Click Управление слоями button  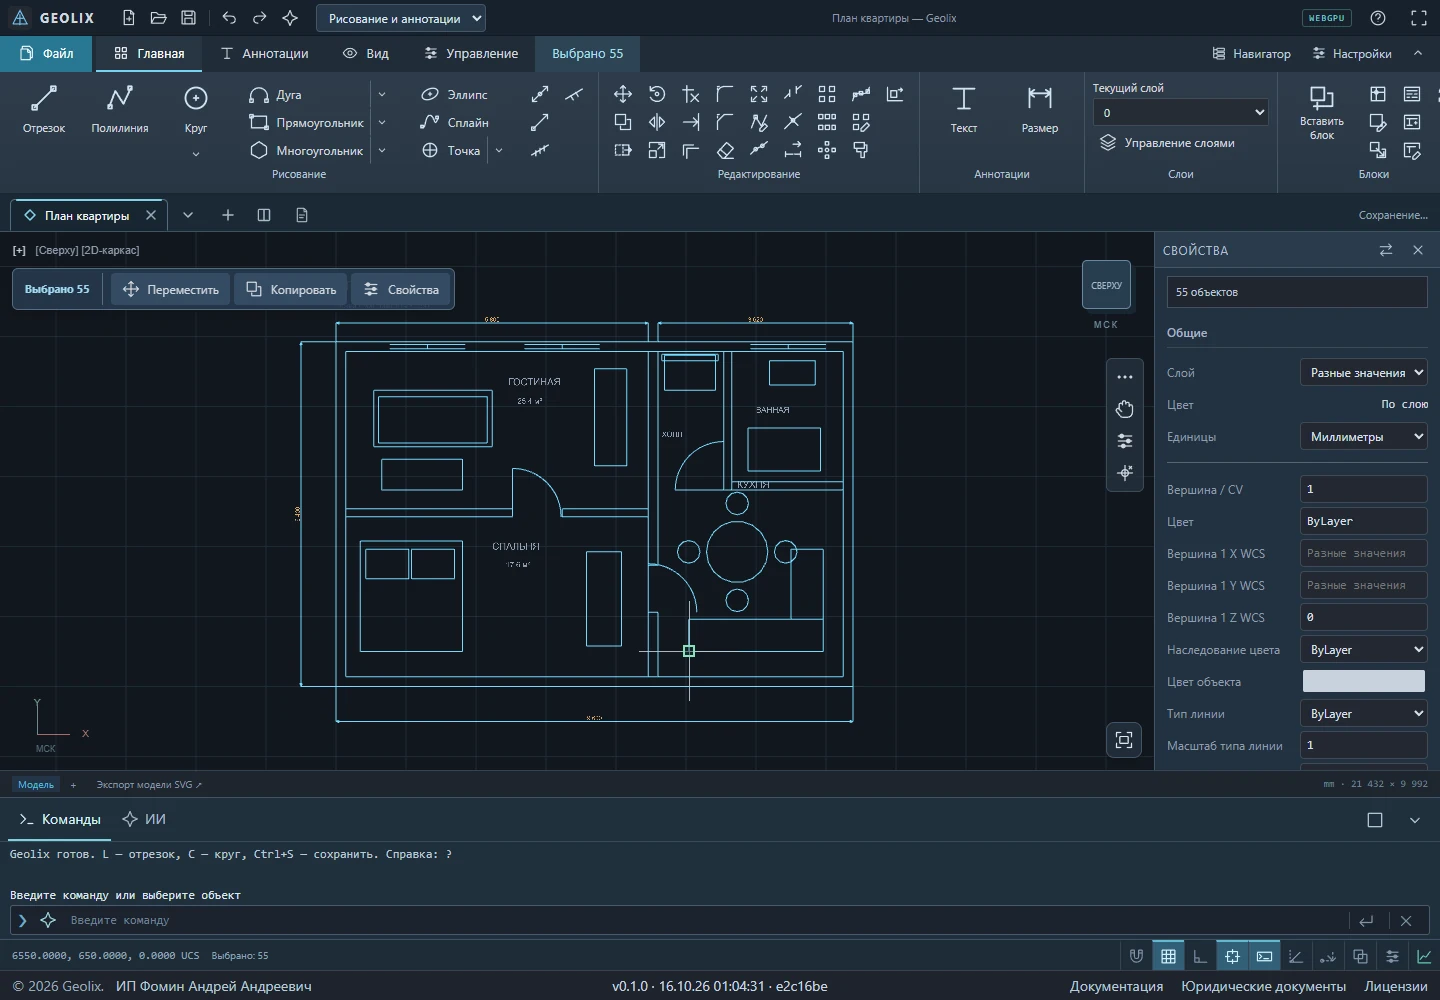[1167, 143]
